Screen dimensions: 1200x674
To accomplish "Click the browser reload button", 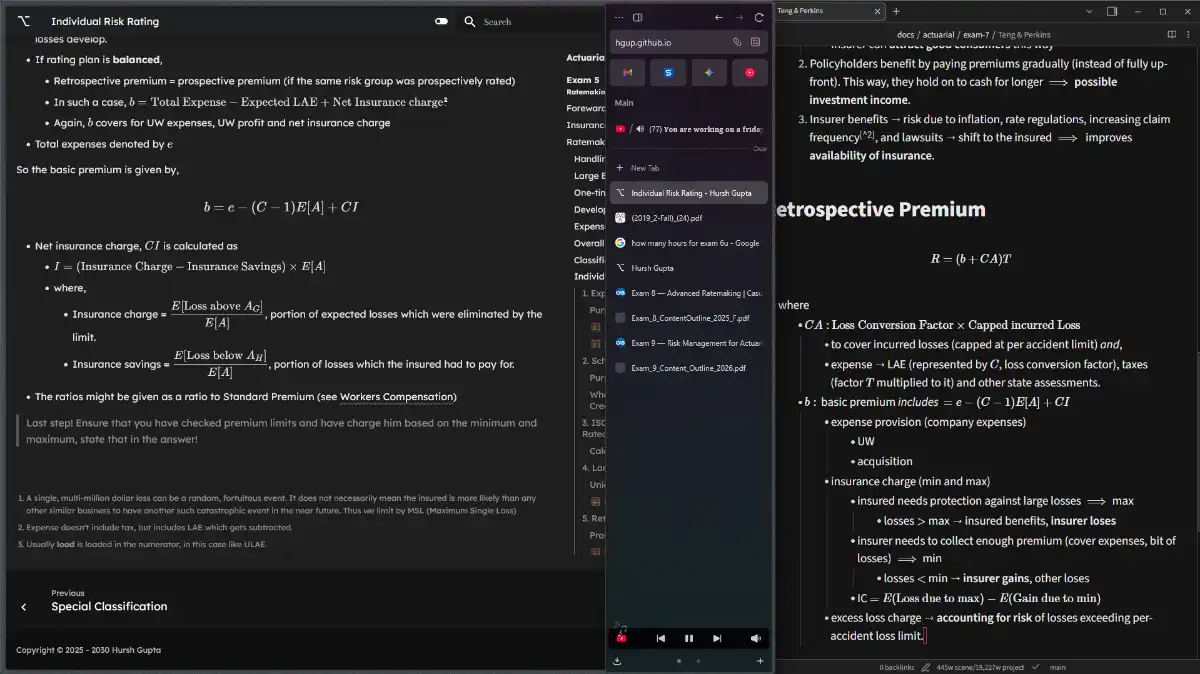I will pos(759,17).
